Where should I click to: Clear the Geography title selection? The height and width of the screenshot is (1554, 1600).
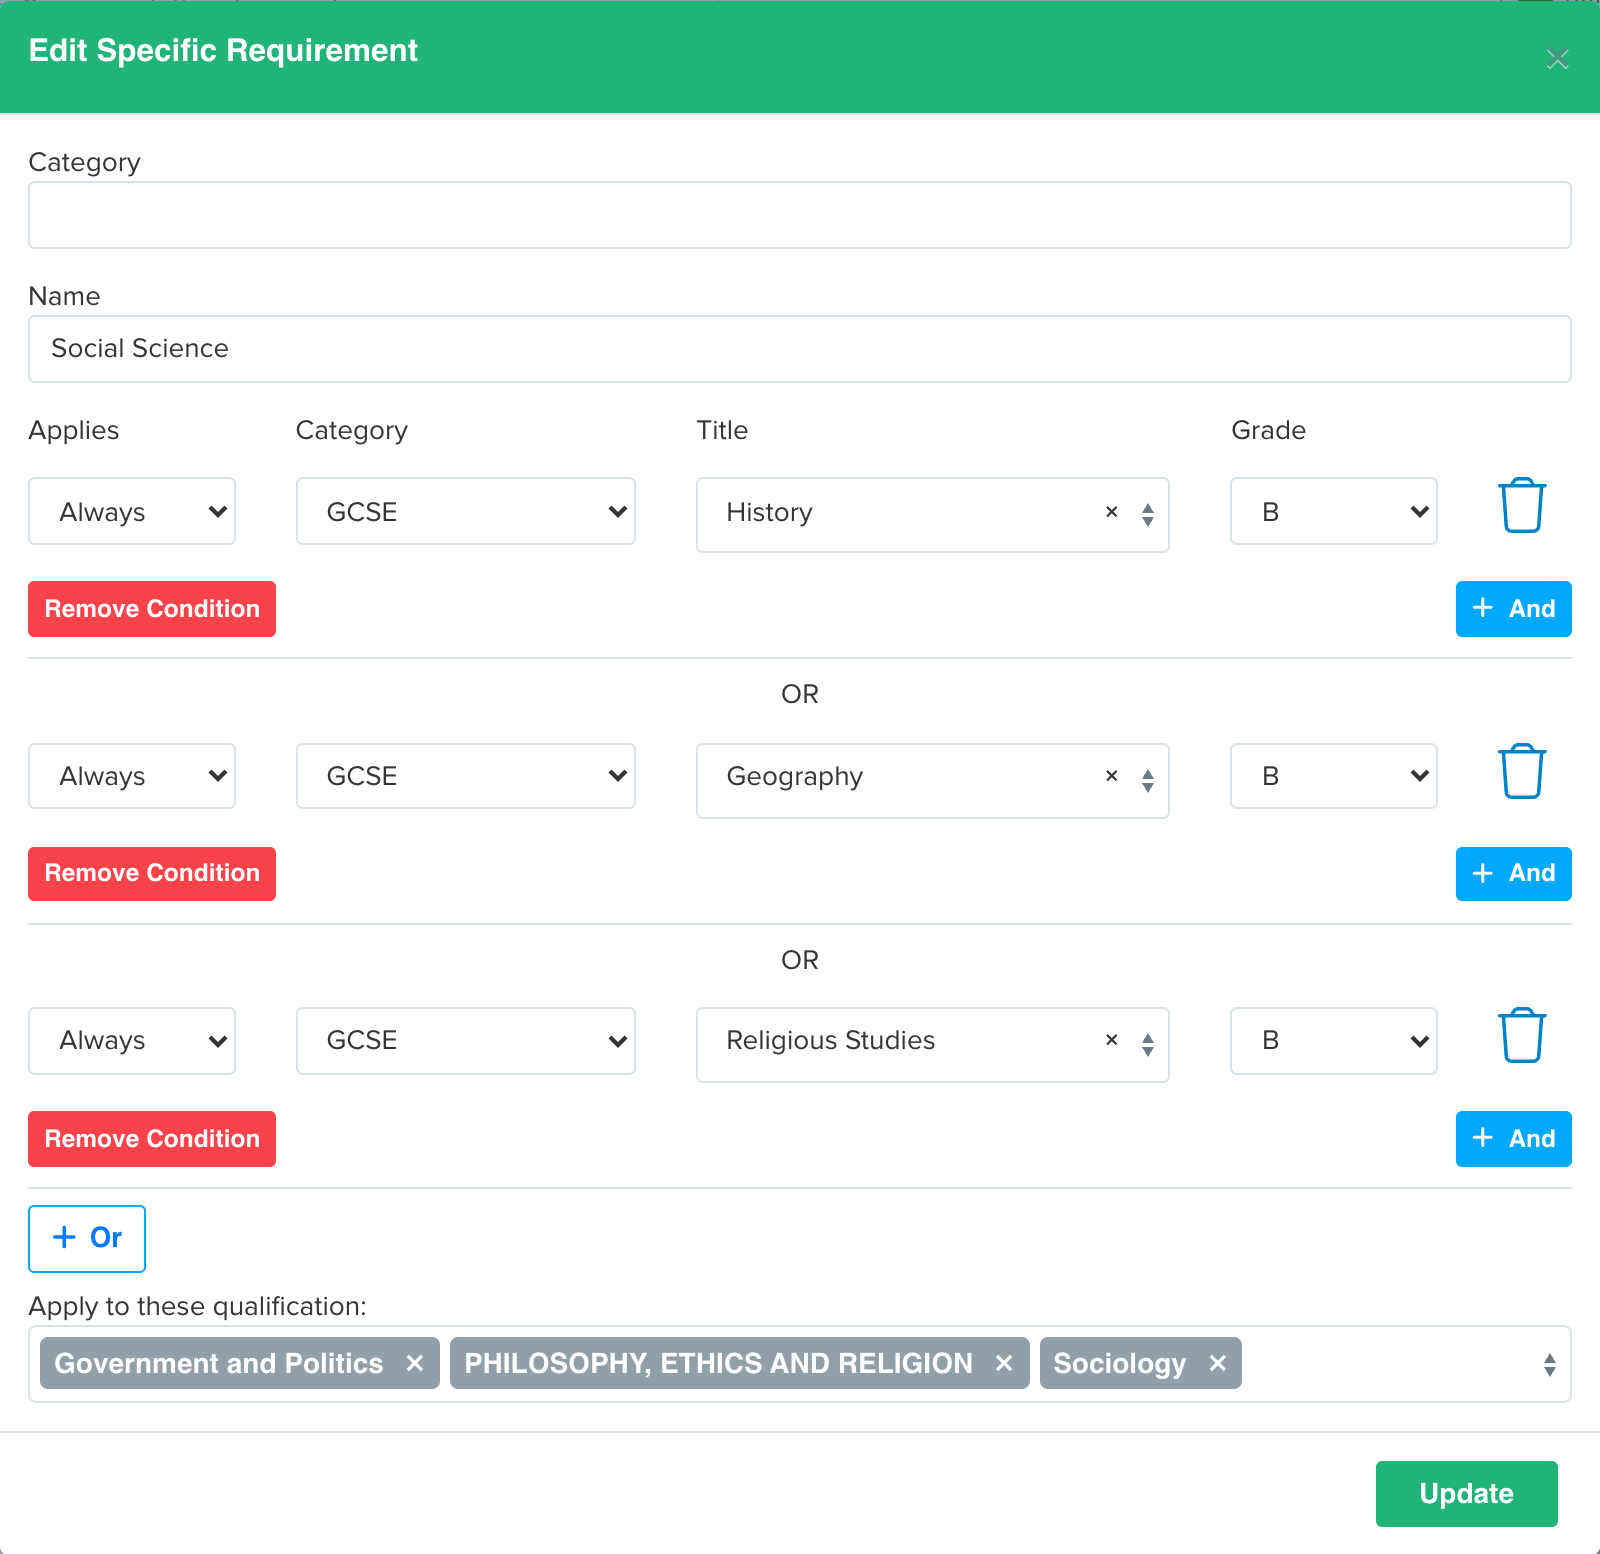pyautogui.click(x=1111, y=776)
